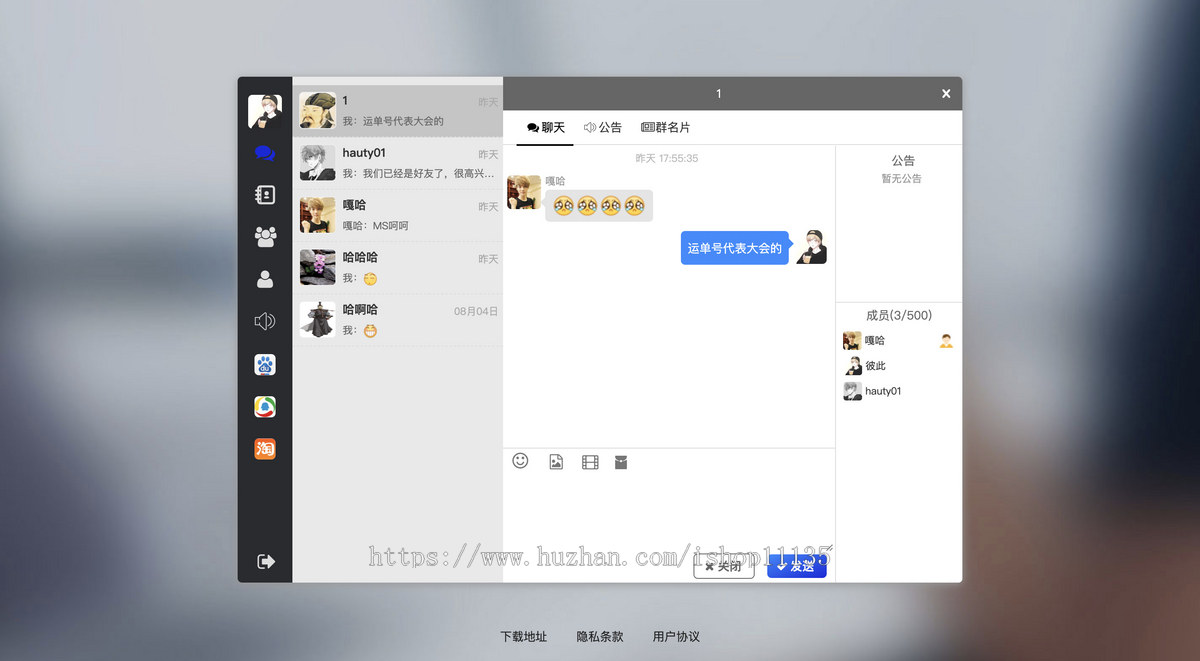Switch to the 聊天 tab
This screenshot has height=661, width=1200.
click(546, 128)
